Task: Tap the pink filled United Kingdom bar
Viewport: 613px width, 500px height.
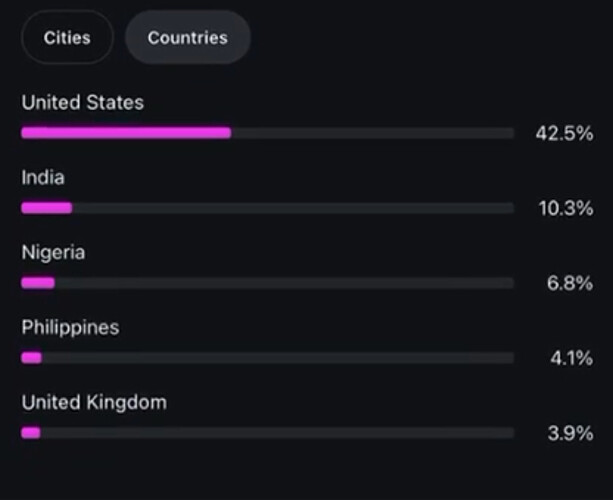Action: pyautogui.click(x=31, y=433)
